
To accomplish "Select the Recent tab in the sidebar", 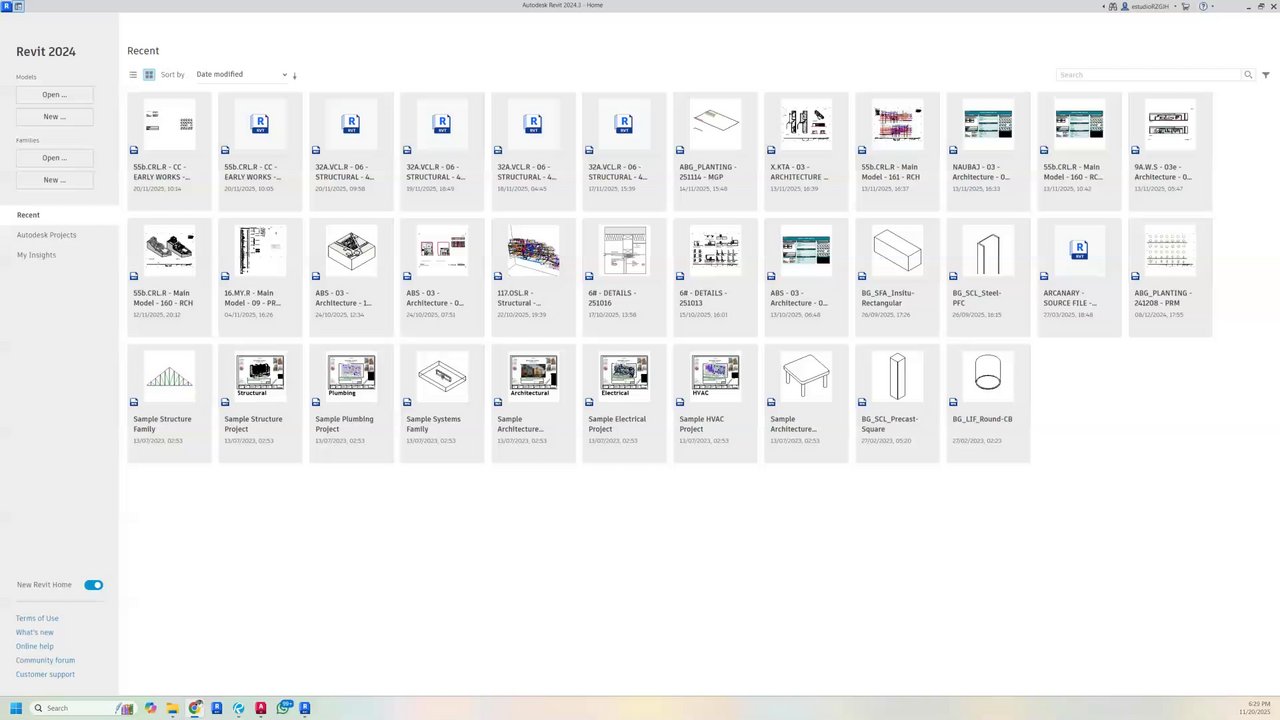I will (28, 215).
